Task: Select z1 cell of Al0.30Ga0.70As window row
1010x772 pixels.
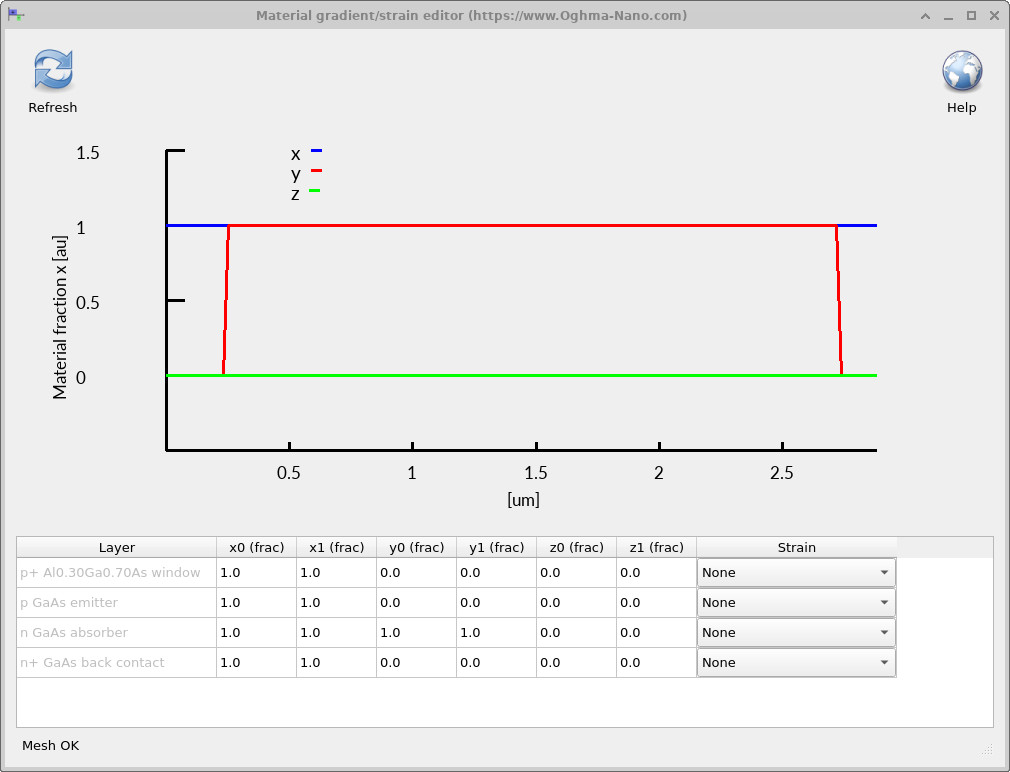Action: point(656,572)
